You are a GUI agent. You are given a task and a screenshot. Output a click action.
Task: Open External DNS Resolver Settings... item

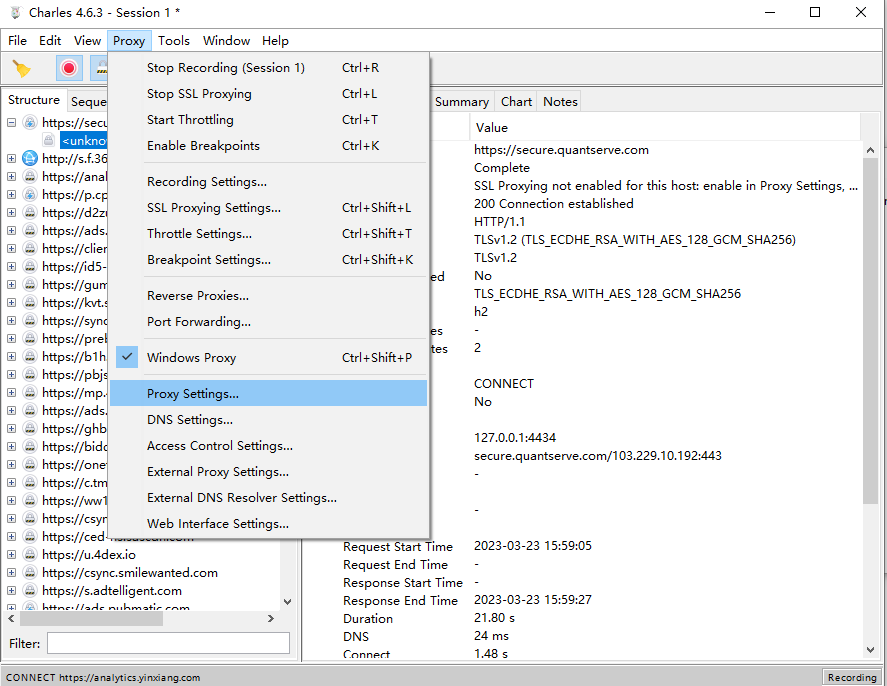coord(268,498)
